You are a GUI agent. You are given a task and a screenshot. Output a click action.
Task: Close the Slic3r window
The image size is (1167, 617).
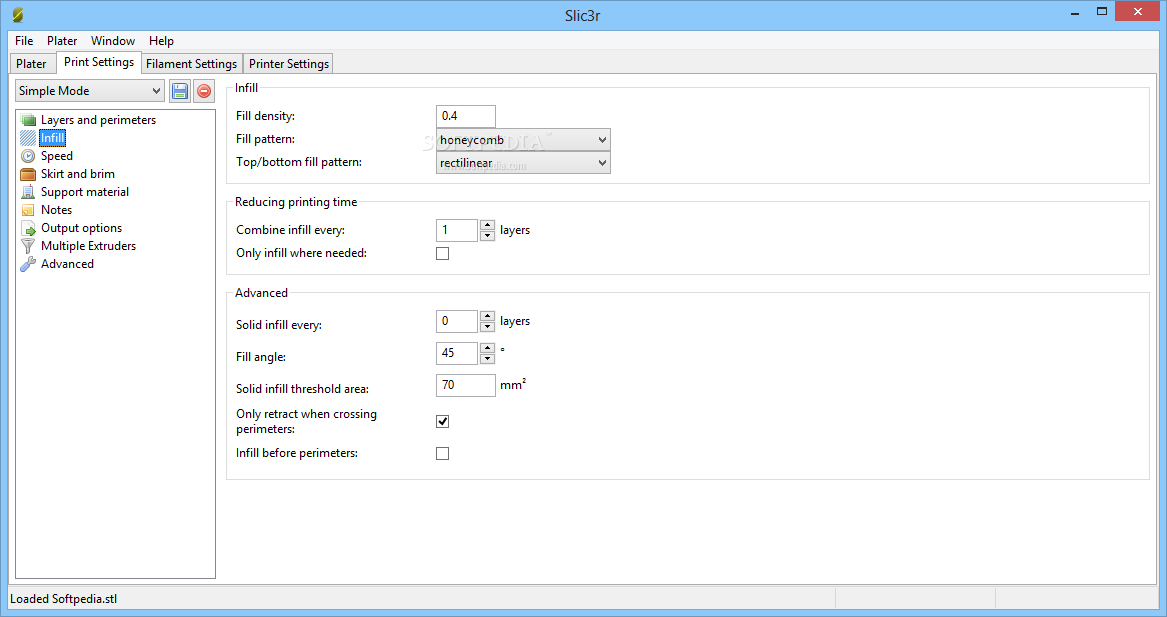pyautogui.click(x=1138, y=12)
